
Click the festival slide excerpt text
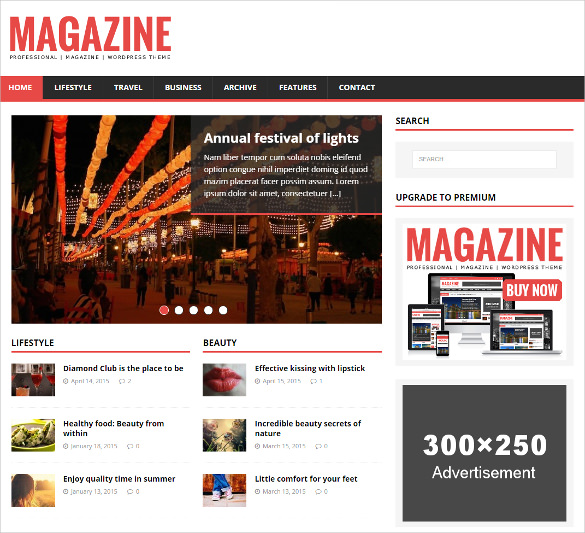[x=285, y=175]
